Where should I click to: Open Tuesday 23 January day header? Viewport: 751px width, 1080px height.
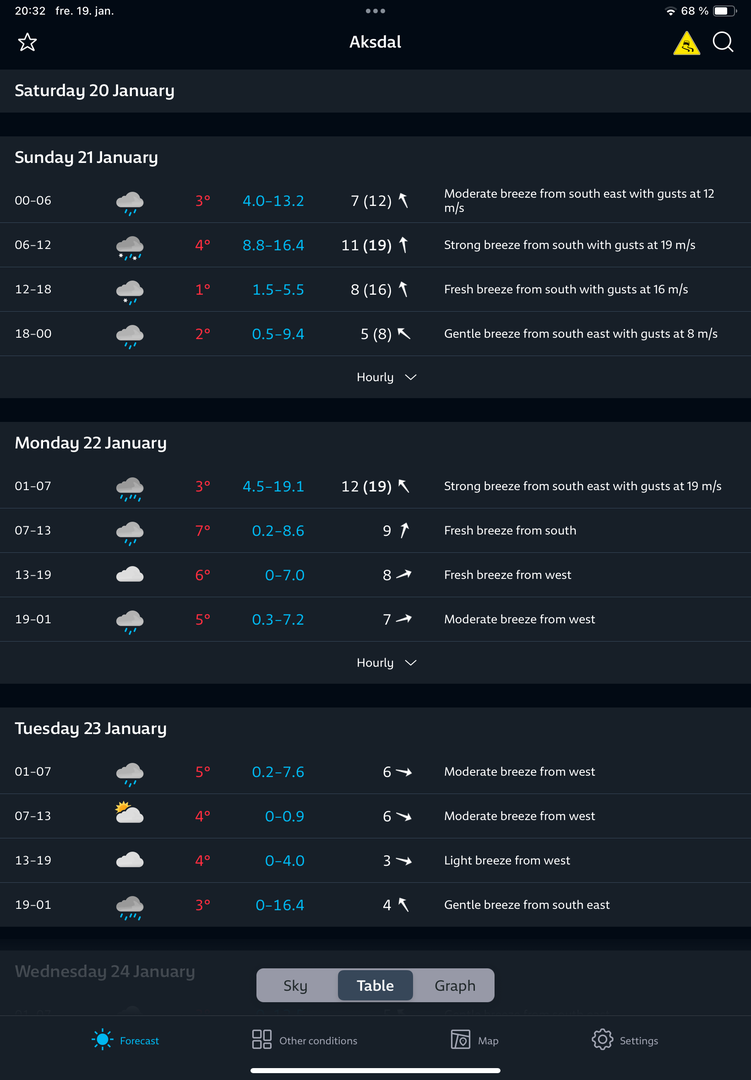[90, 729]
